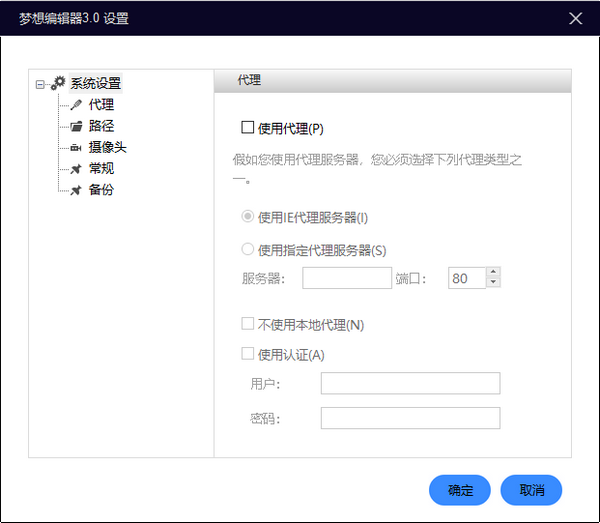Check the 不使用本地代理(N) option
Viewport: 600px width, 523px height.
click(x=248, y=324)
